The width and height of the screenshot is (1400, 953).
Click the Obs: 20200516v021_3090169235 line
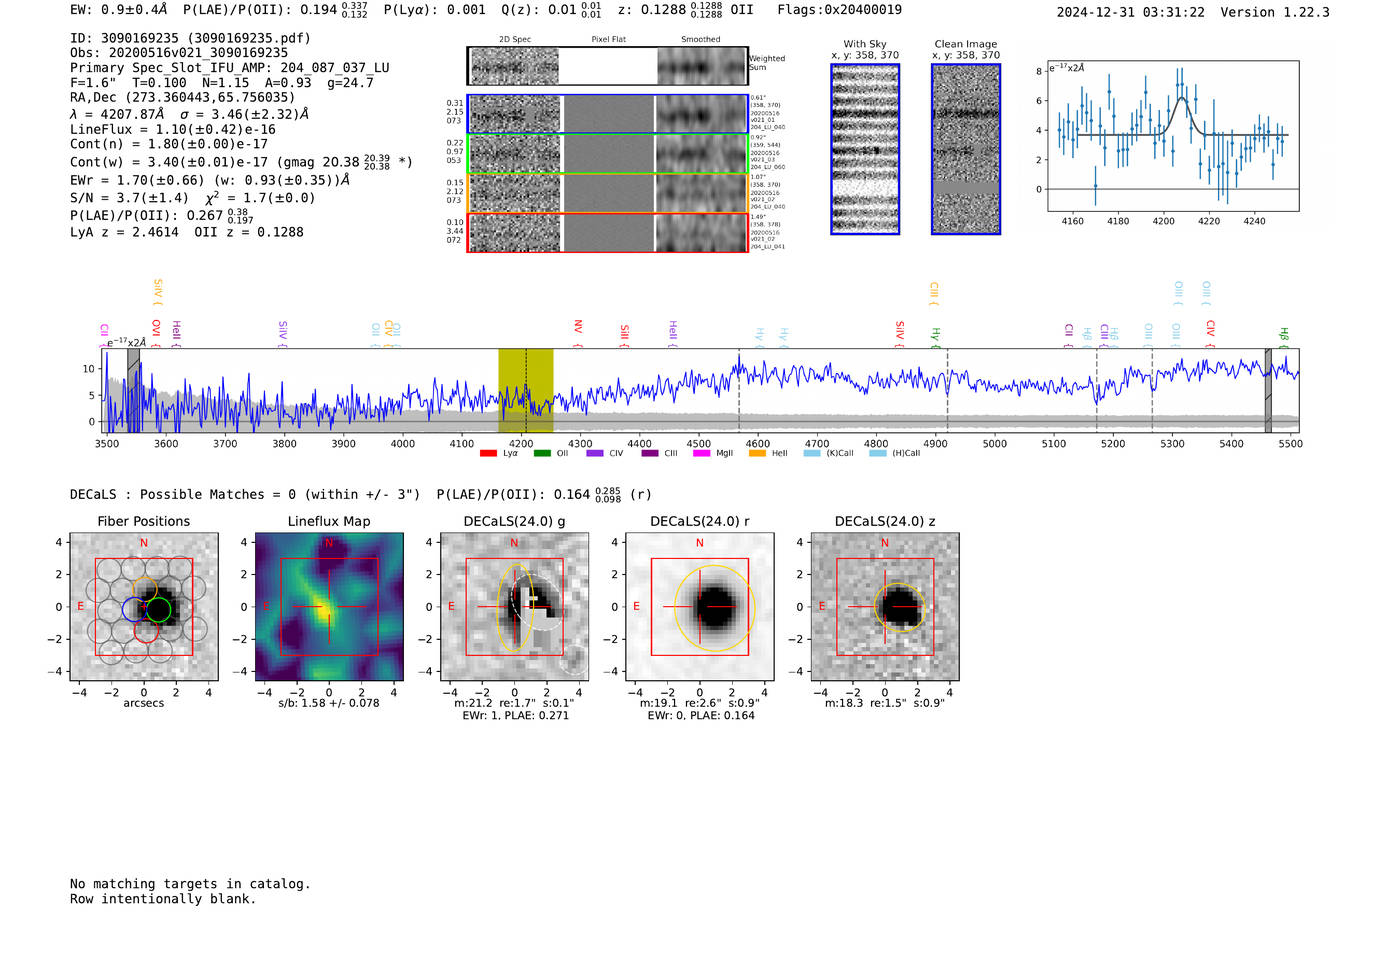(179, 53)
